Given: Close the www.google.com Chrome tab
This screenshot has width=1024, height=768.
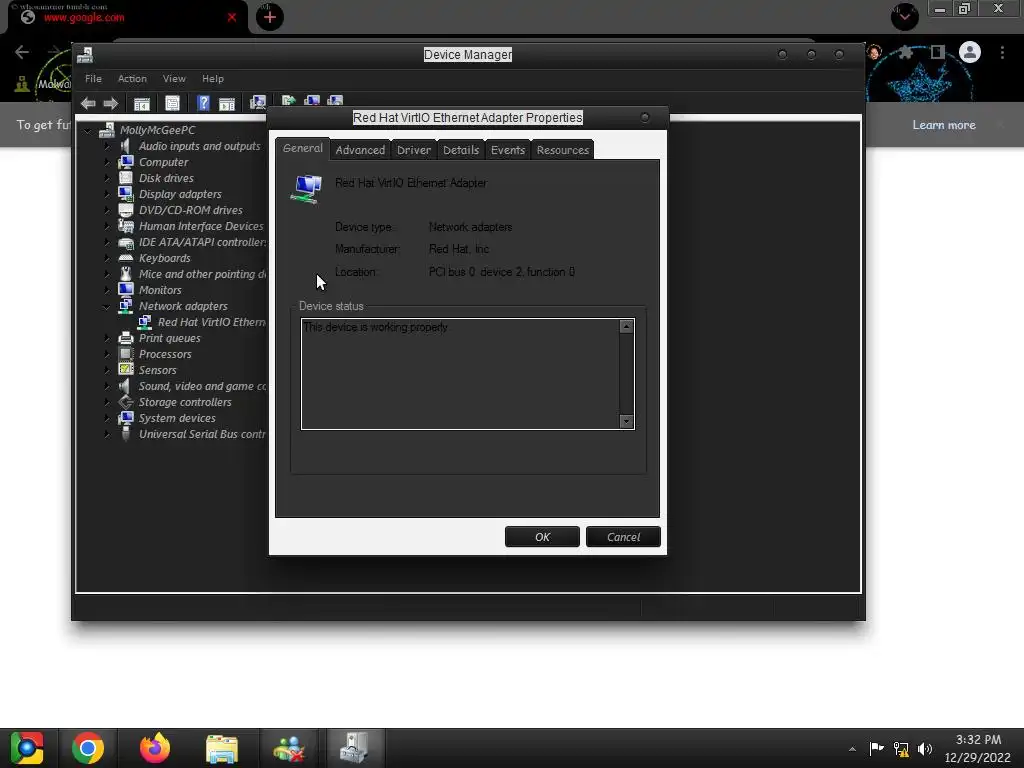Looking at the screenshot, I should point(232,17).
